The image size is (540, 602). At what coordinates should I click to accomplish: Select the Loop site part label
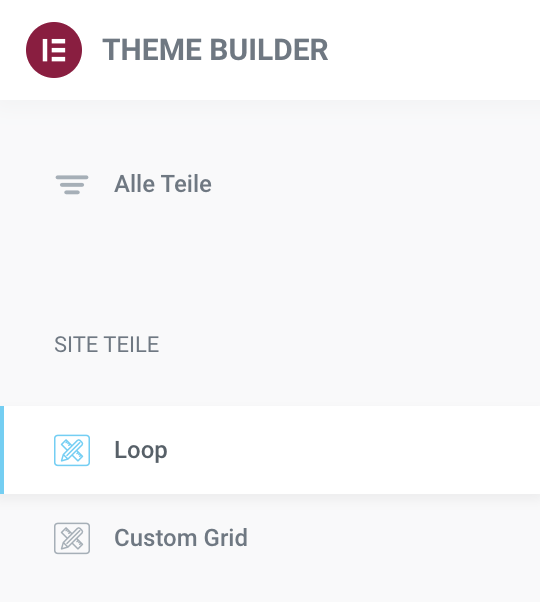[x=141, y=450]
